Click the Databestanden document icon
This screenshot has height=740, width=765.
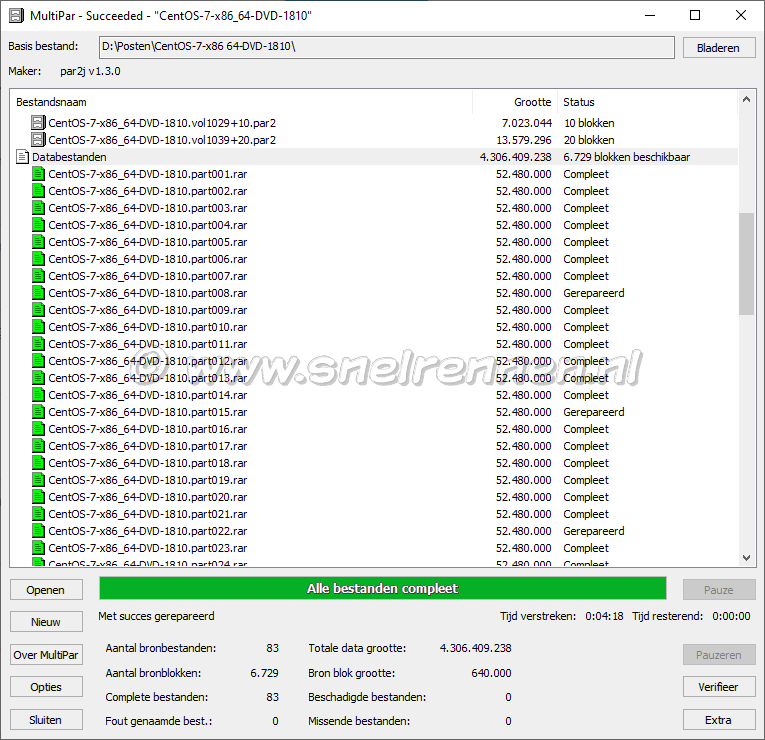(22, 157)
